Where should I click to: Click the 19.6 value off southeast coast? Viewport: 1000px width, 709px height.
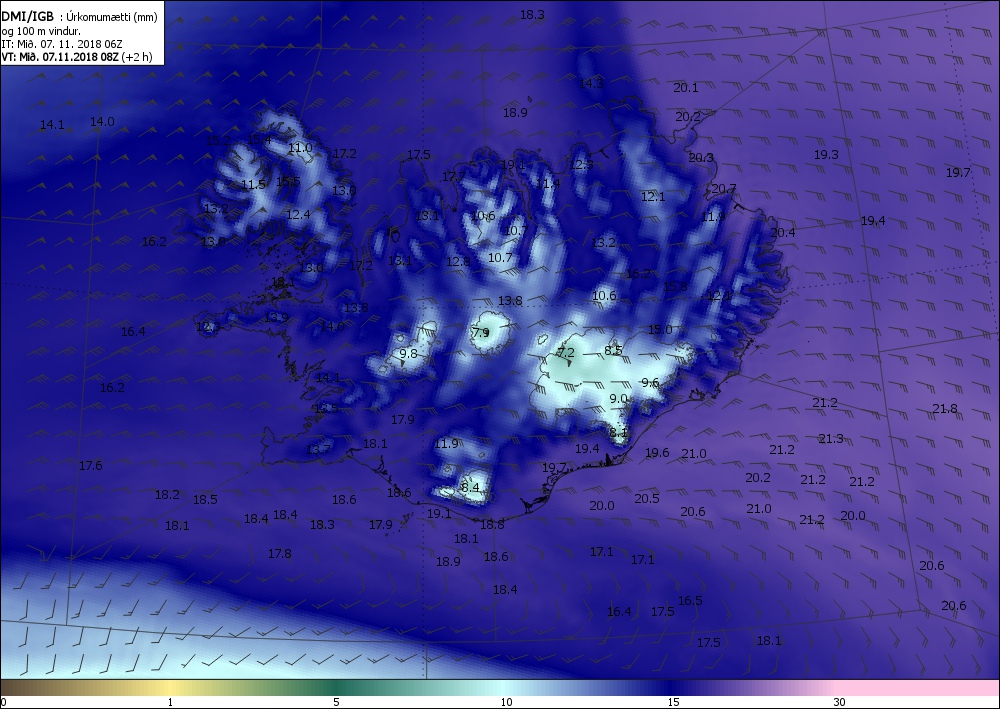point(657,453)
